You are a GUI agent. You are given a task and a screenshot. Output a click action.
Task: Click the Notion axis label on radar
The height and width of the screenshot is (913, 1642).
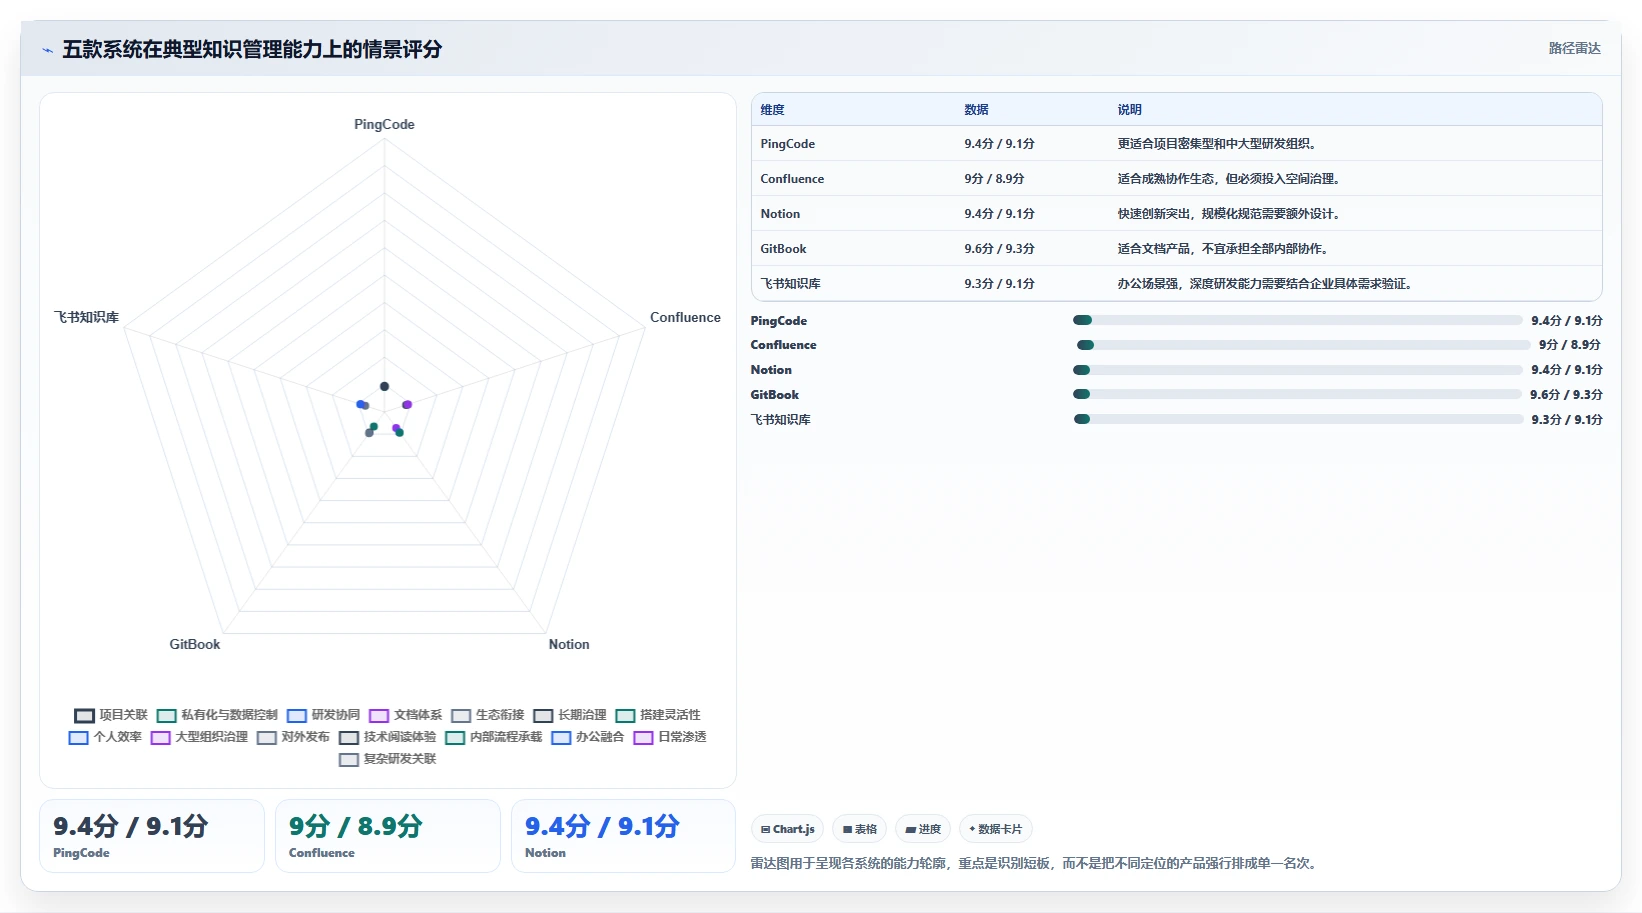[x=569, y=645]
